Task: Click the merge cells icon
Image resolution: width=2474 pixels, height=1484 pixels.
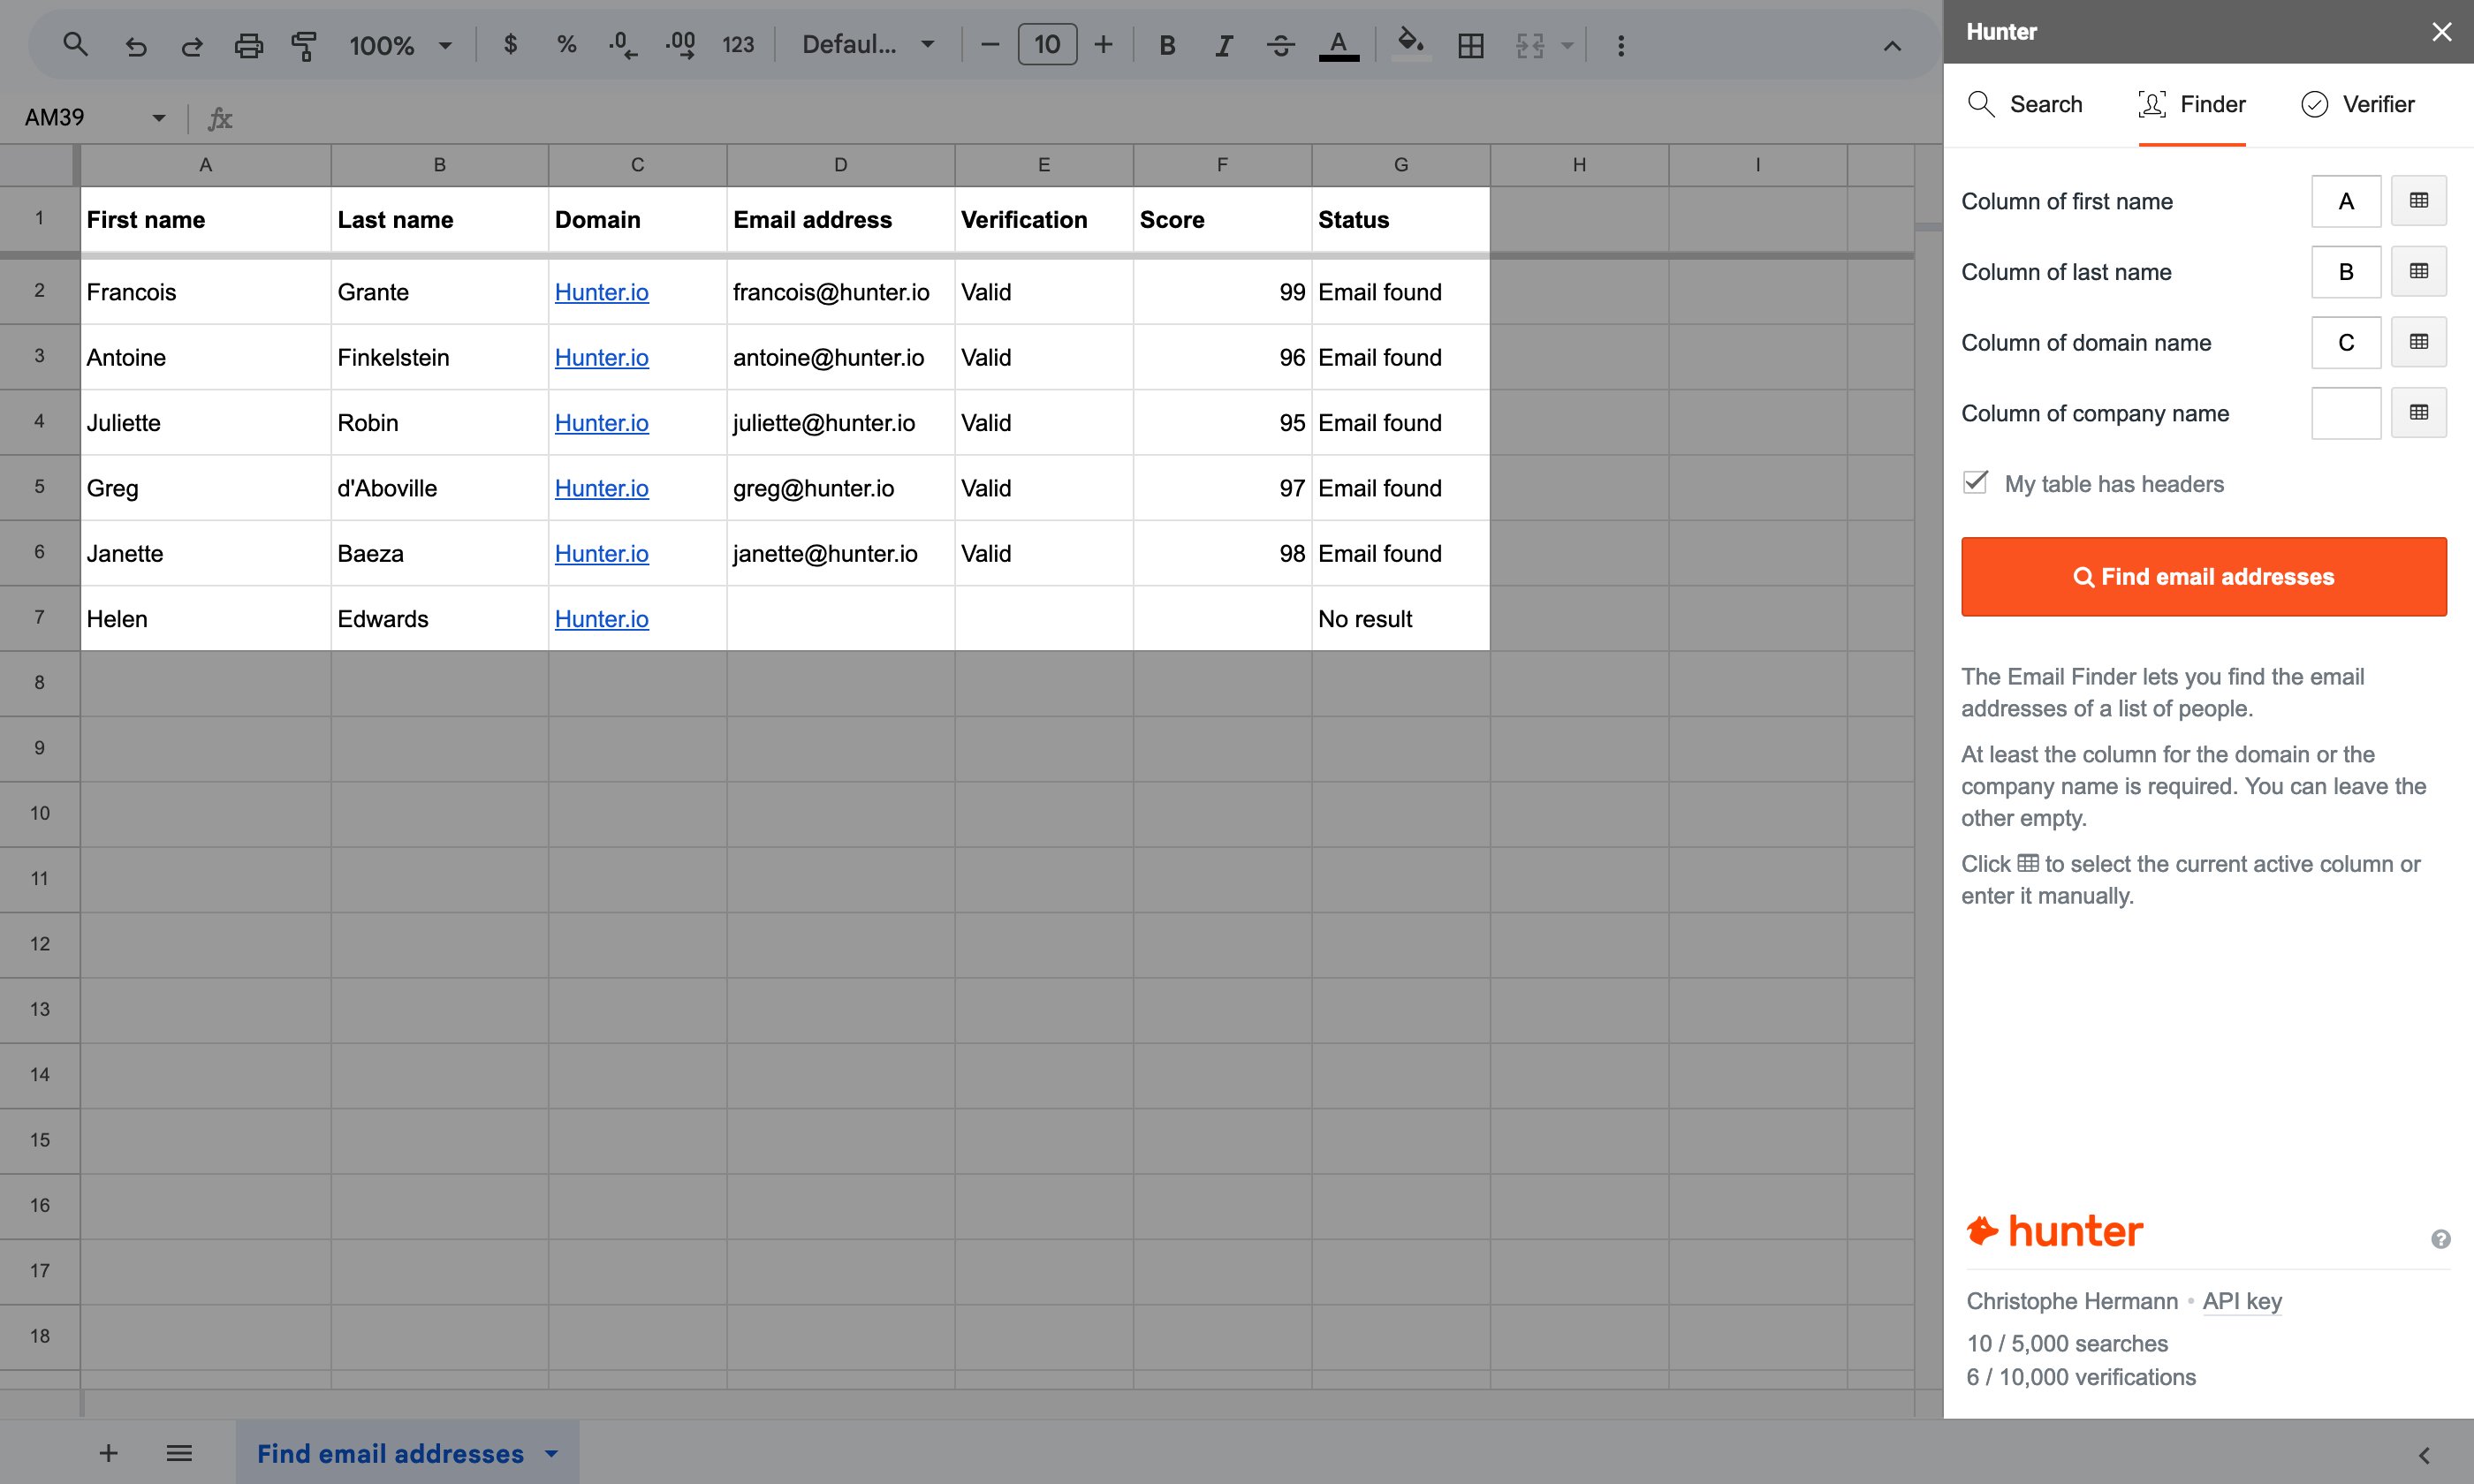Action: 1530,45
